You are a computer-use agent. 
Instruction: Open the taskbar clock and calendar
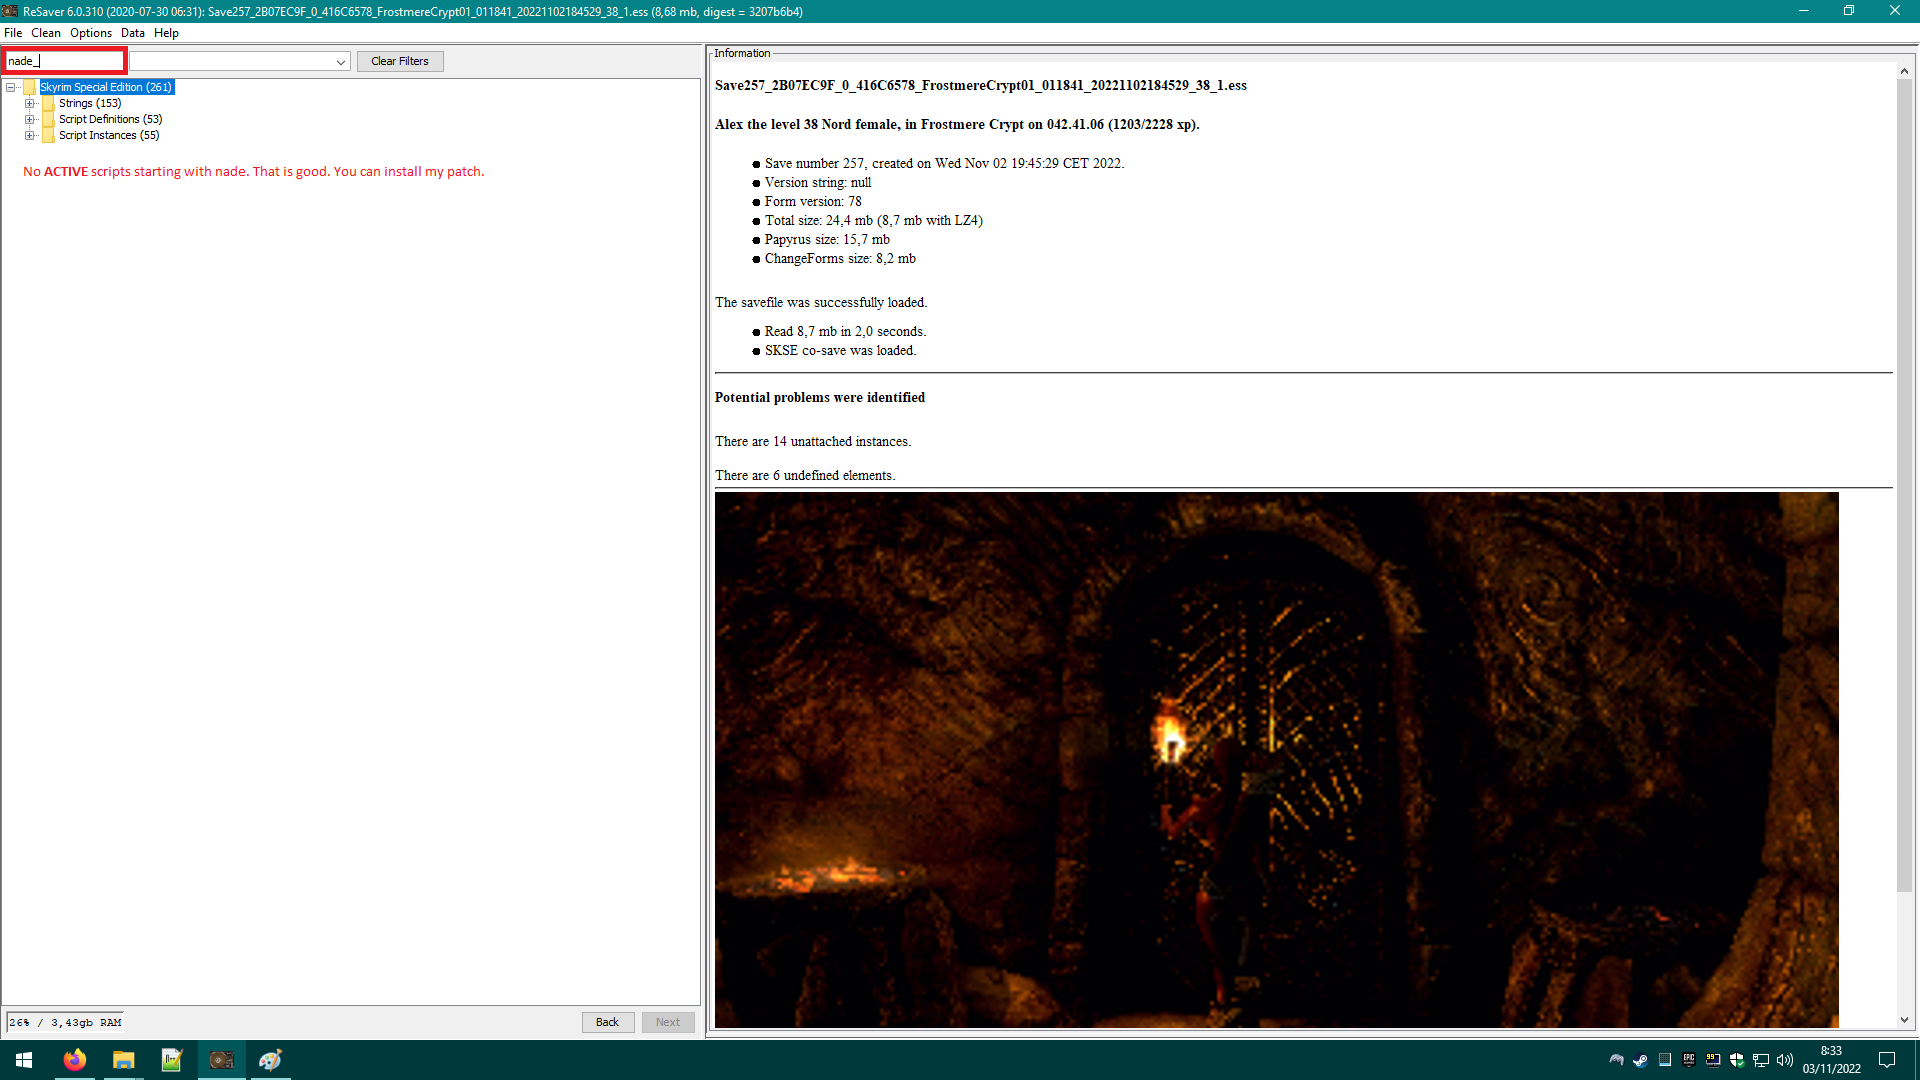tap(1832, 1060)
